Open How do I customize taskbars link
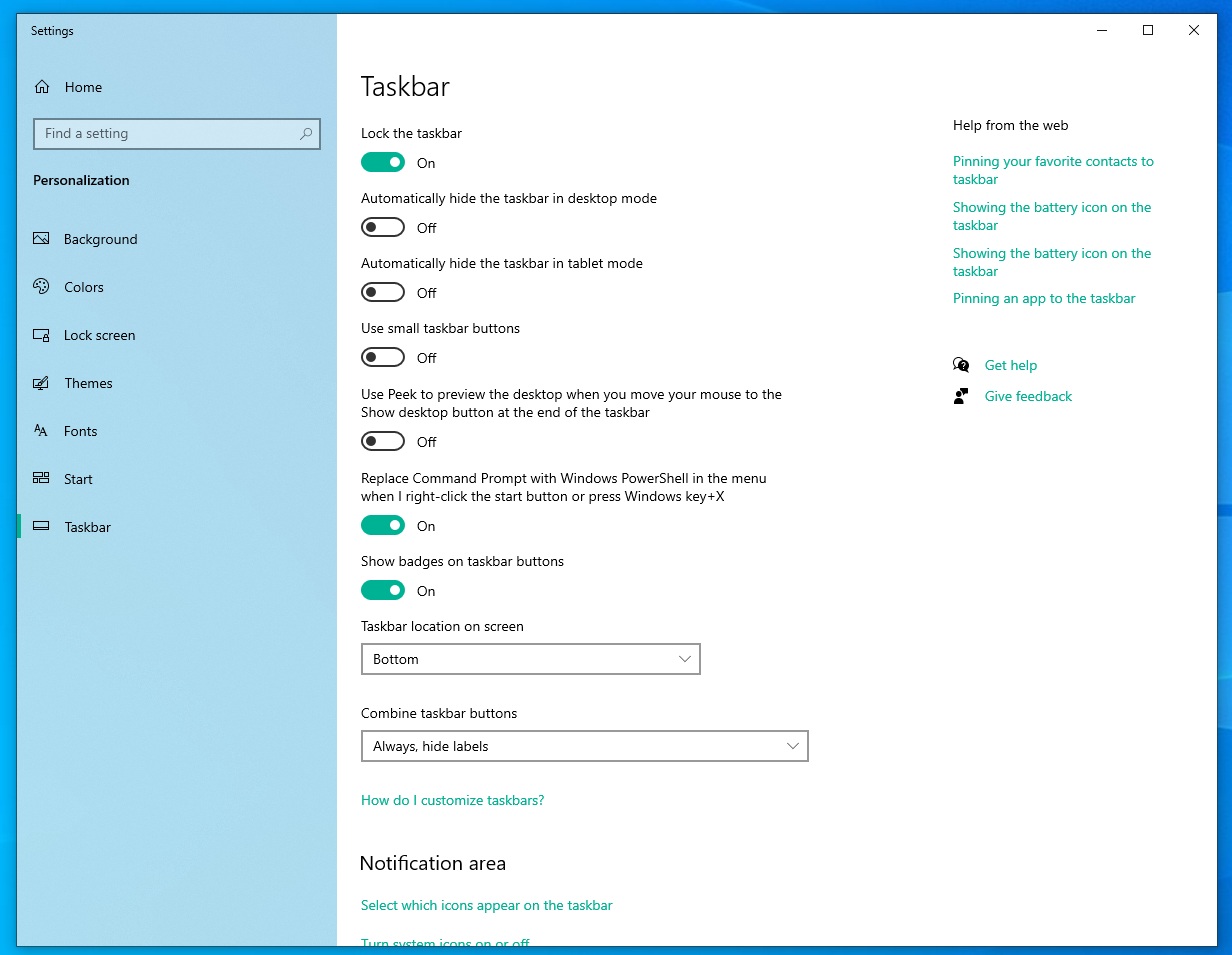Viewport: 1232px width, 955px height. coord(452,800)
